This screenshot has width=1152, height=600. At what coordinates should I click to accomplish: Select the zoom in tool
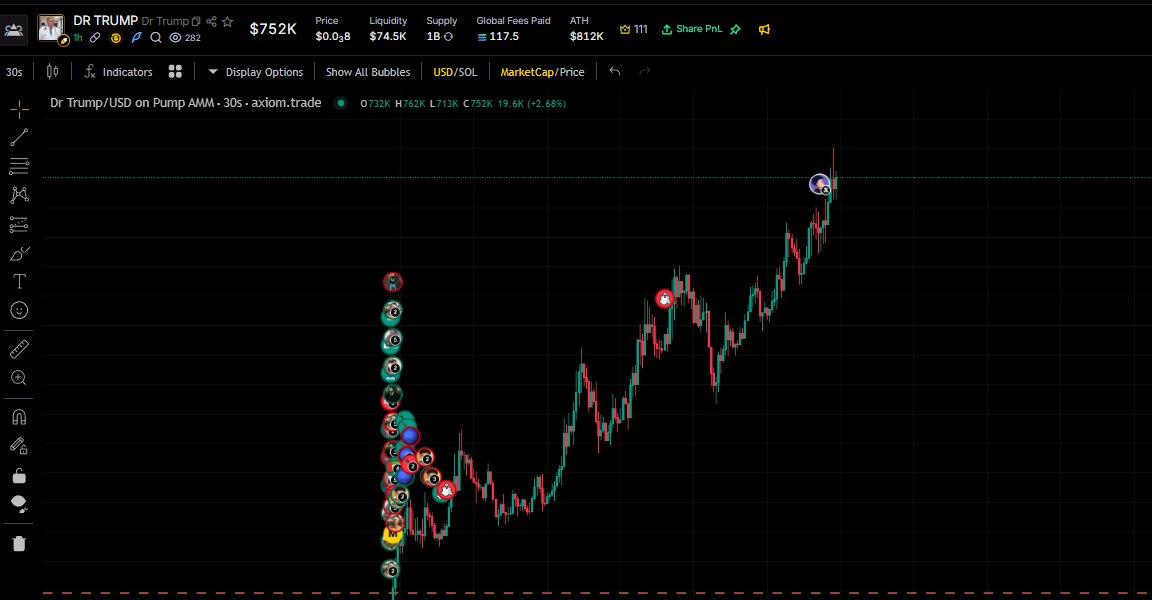(x=19, y=377)
